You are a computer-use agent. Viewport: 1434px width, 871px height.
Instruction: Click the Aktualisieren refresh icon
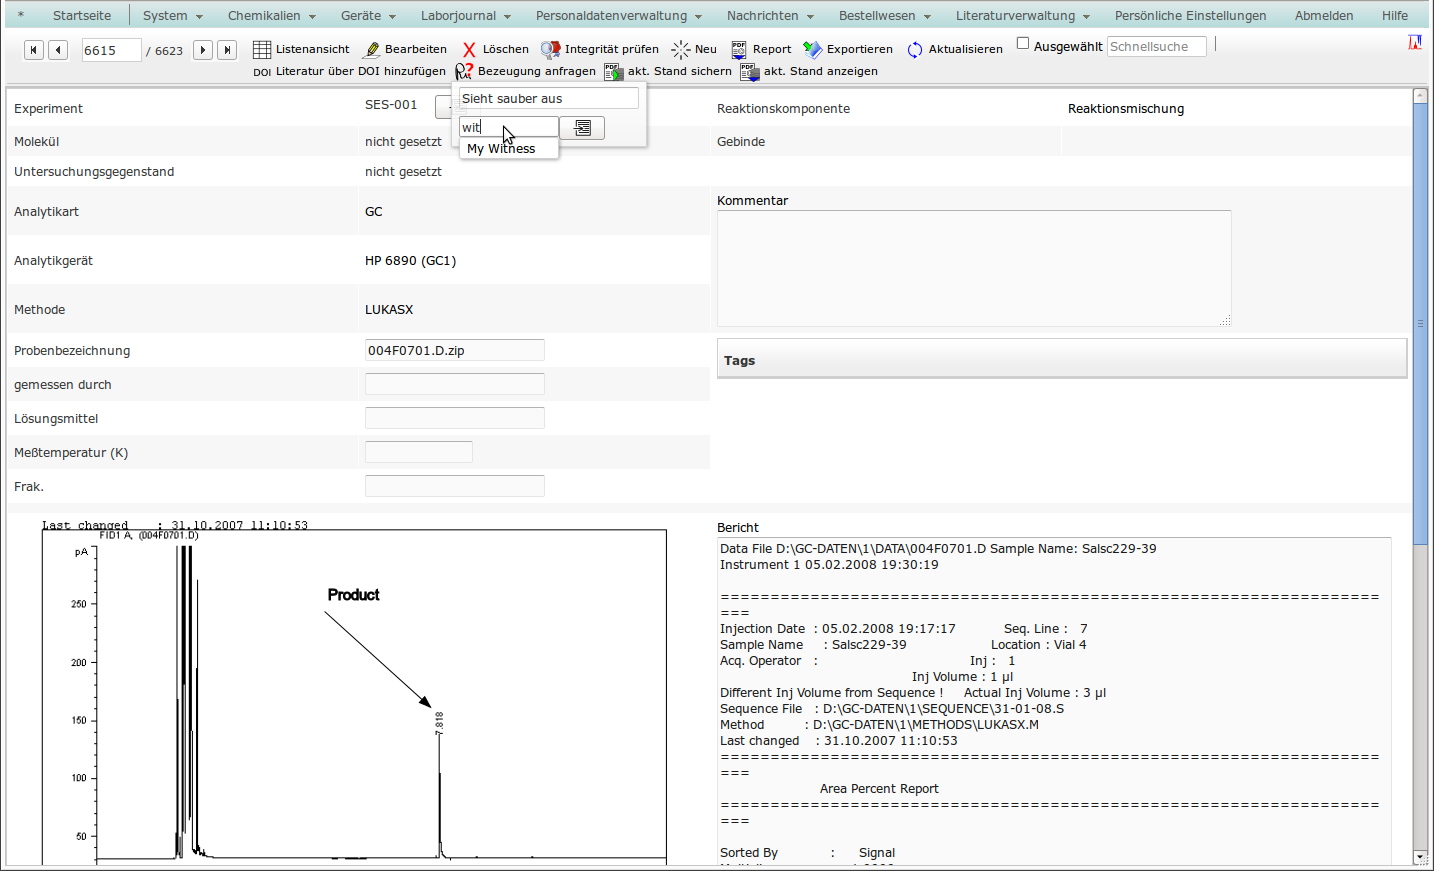pyautogui.click(x=914, y=49)
